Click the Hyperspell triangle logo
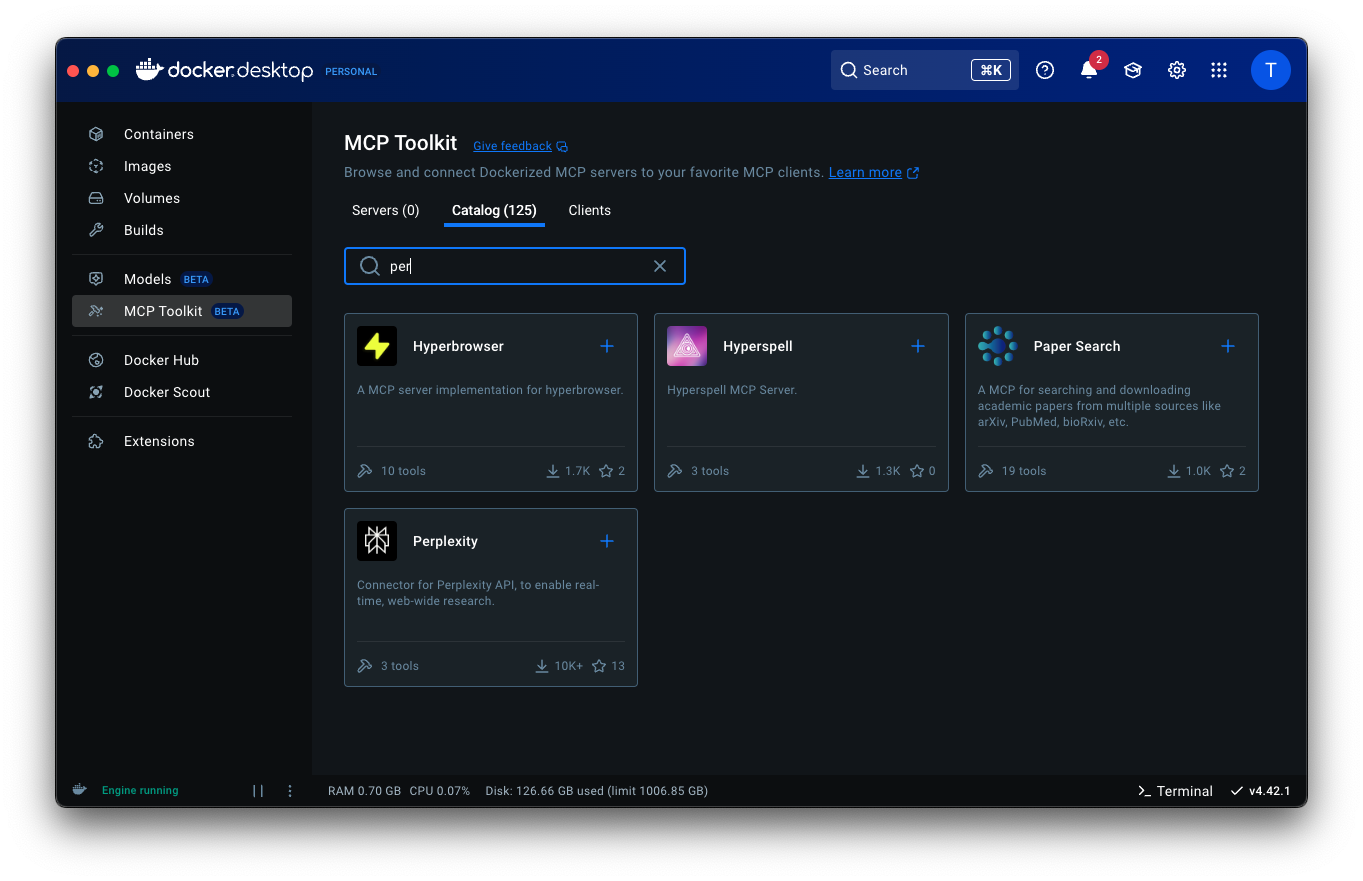The image size is (1363, 881). (687, 346)
